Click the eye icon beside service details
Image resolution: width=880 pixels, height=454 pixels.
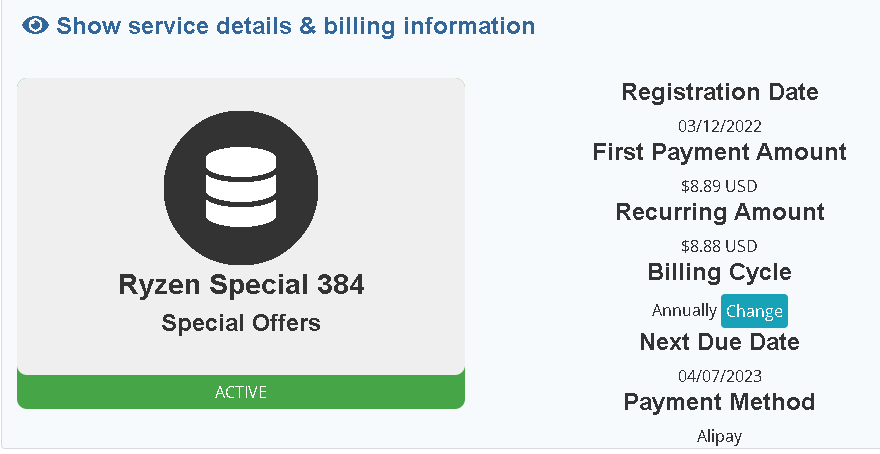(35, 26)
